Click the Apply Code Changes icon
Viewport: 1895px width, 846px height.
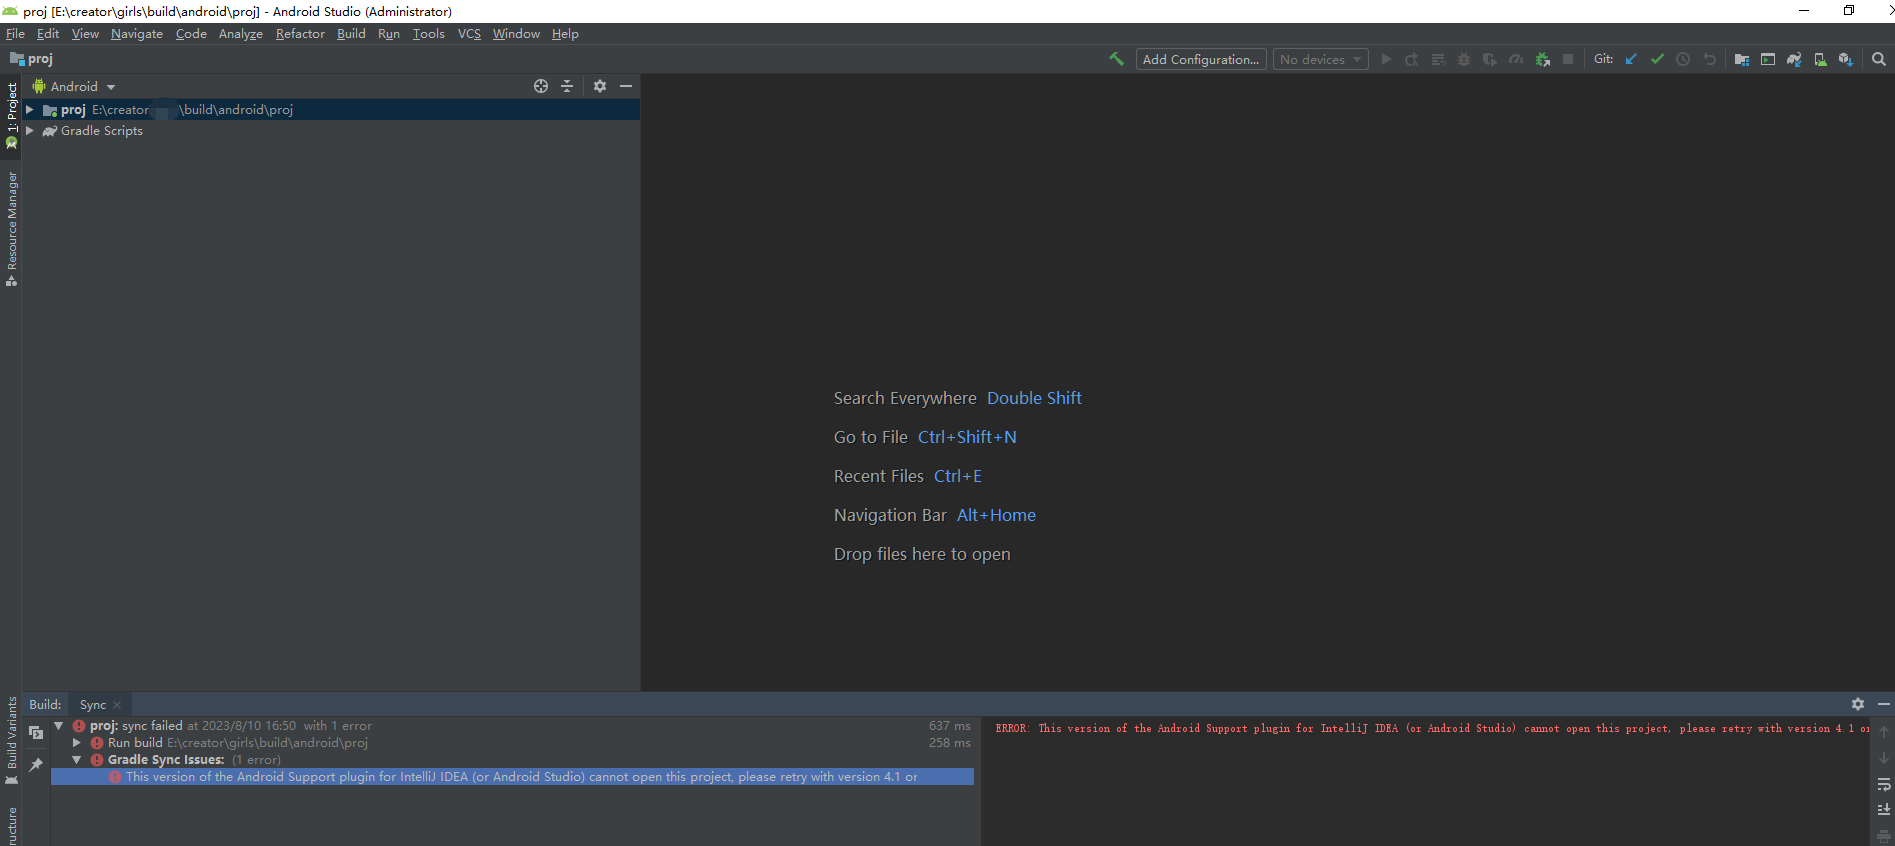(1438, 60)
